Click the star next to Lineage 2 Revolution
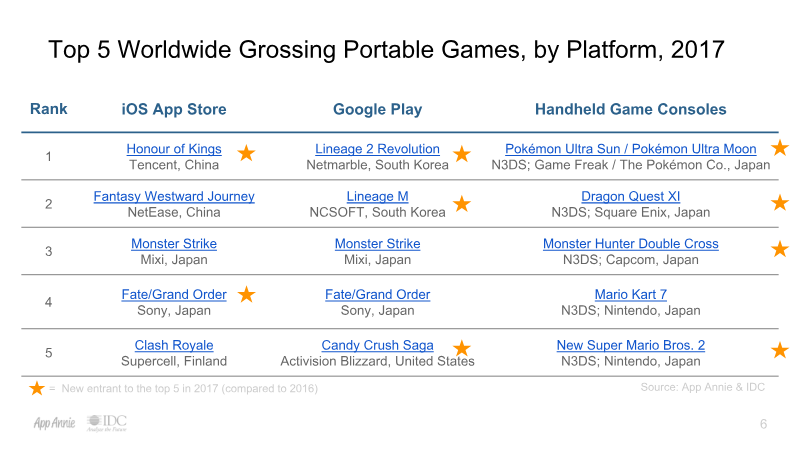This screenshot has width=800, height=450. point(462,154)
